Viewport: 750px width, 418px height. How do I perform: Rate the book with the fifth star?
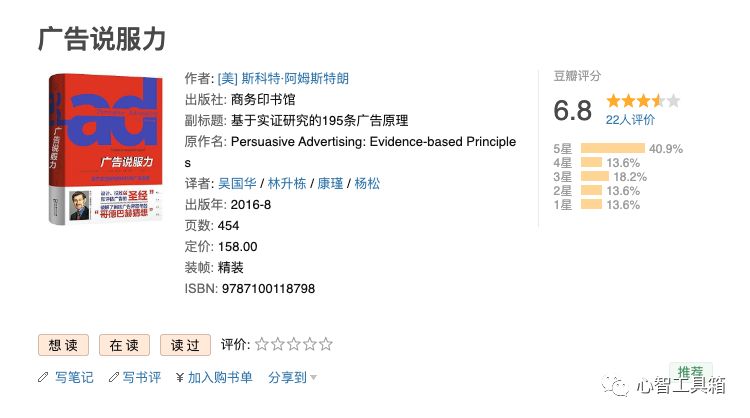tap(326, 345)
